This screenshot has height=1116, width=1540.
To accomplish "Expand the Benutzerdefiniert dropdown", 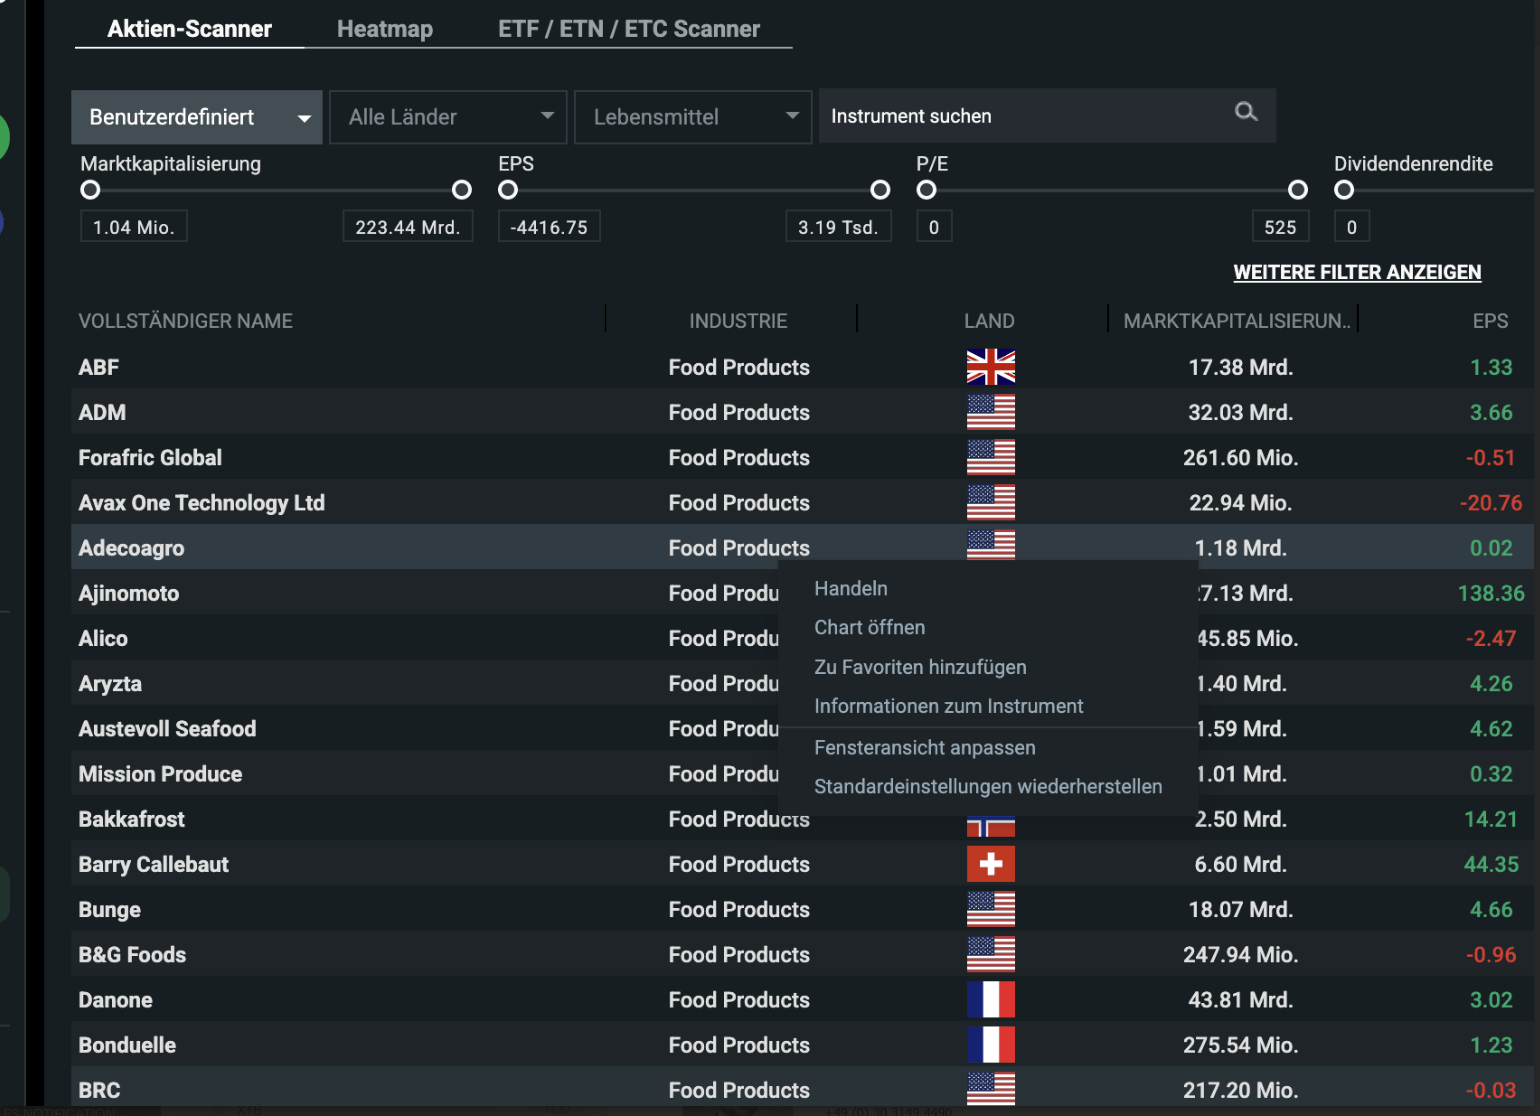I will click(197, 117).
